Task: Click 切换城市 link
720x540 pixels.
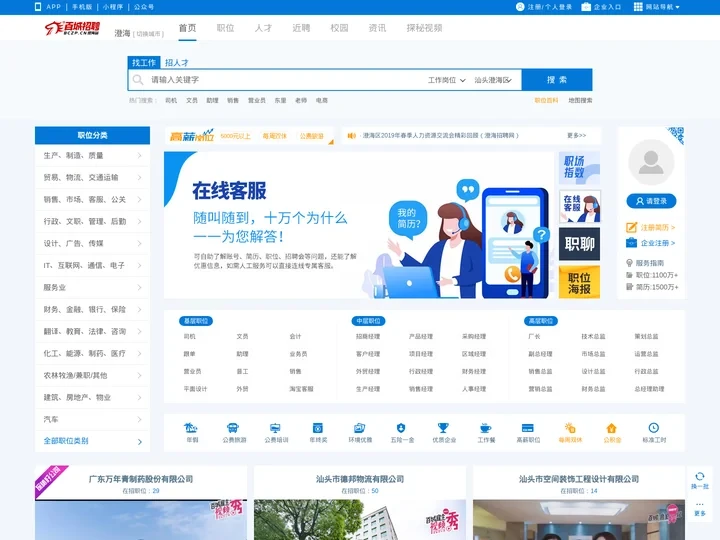Action: tap(148, 34)
